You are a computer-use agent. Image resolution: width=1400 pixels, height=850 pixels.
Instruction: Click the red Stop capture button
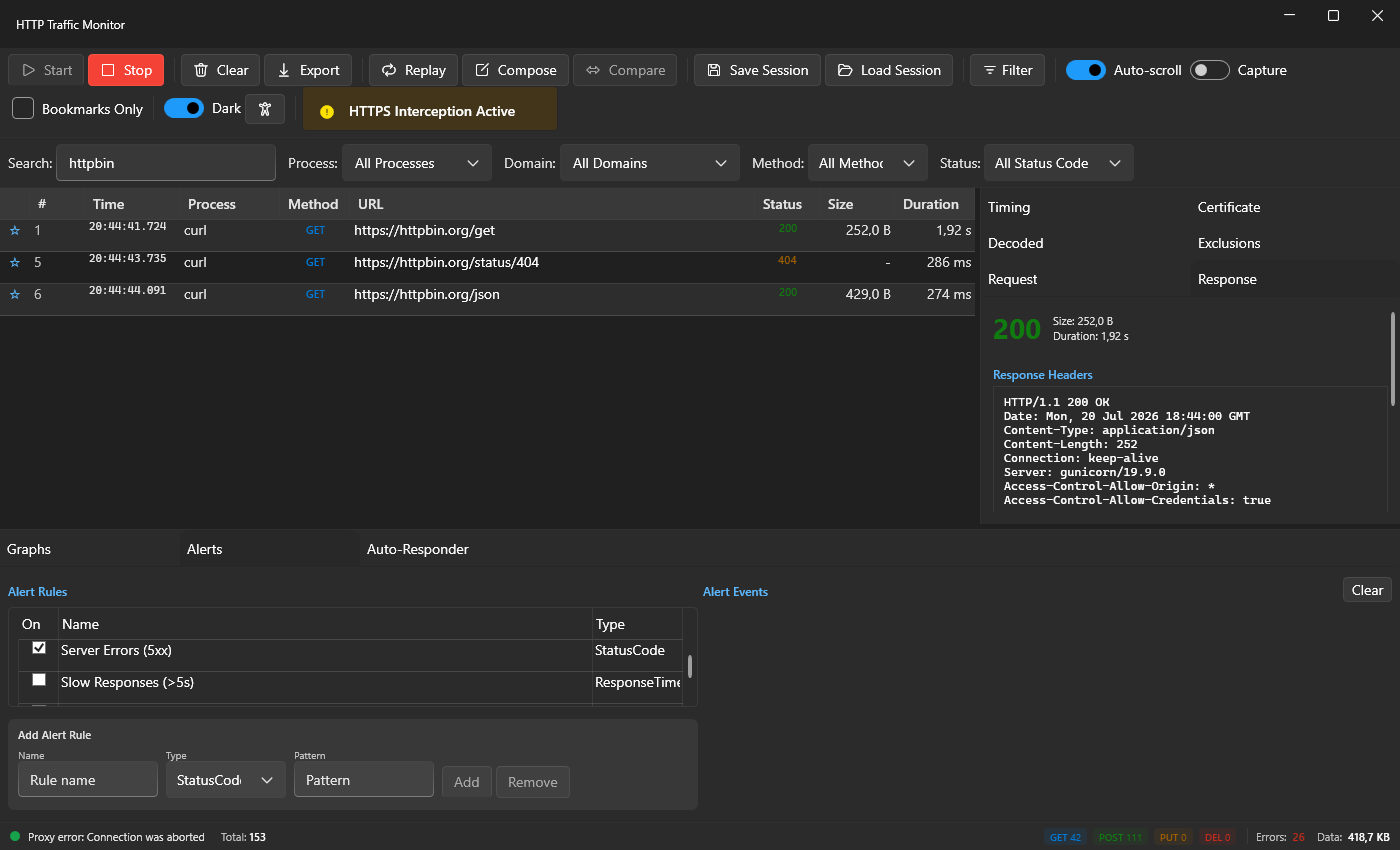[126, 70]
